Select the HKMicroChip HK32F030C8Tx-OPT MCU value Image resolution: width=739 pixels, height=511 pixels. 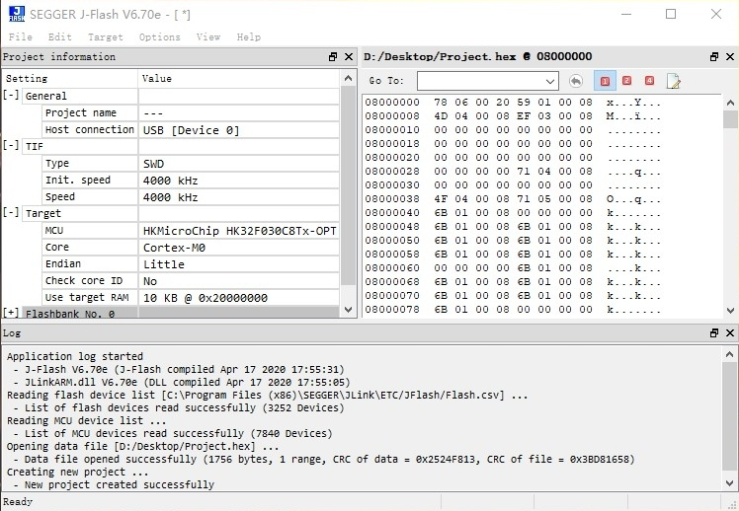point(239,231)
